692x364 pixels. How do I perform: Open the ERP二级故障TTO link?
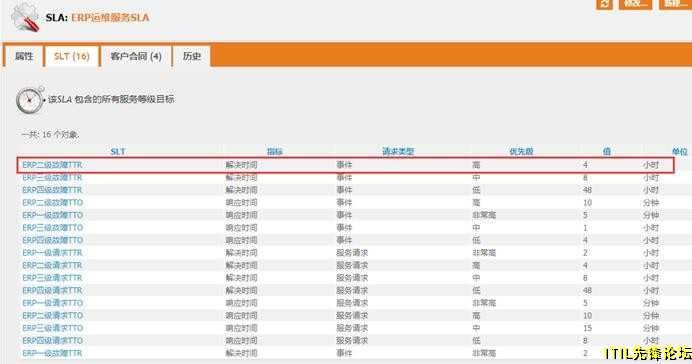click(x=53, y=203)
